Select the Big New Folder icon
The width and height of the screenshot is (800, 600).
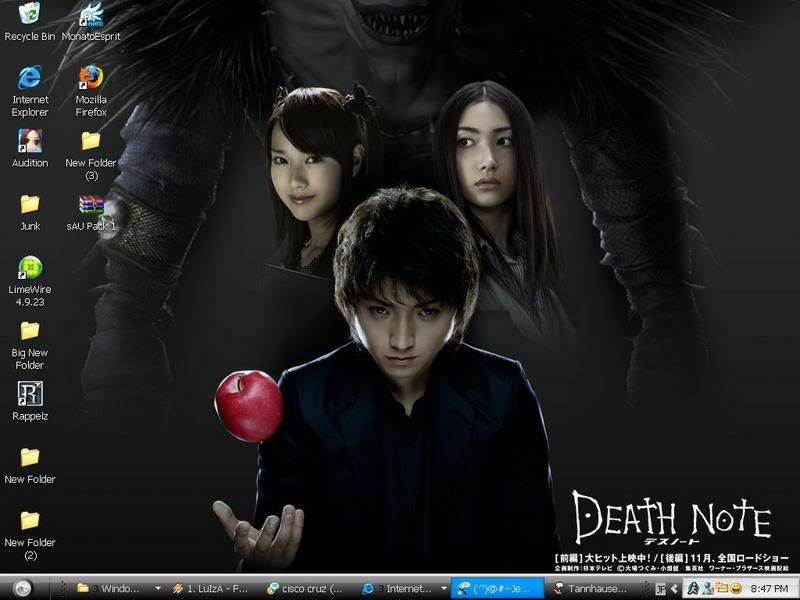point(30,345)
